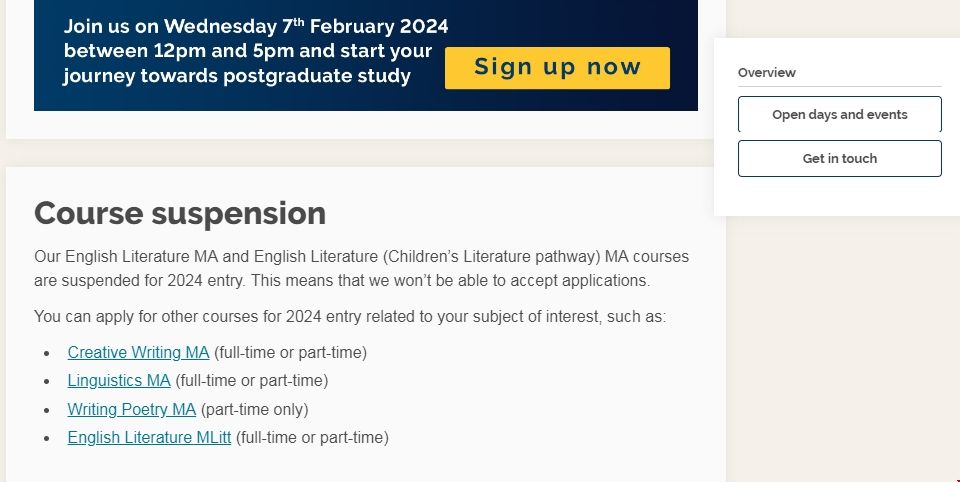The height and width of the screenshot is (482, 960).
Task: Click the bullet point beside Linguistics MA
Action: tap(47, 382)
